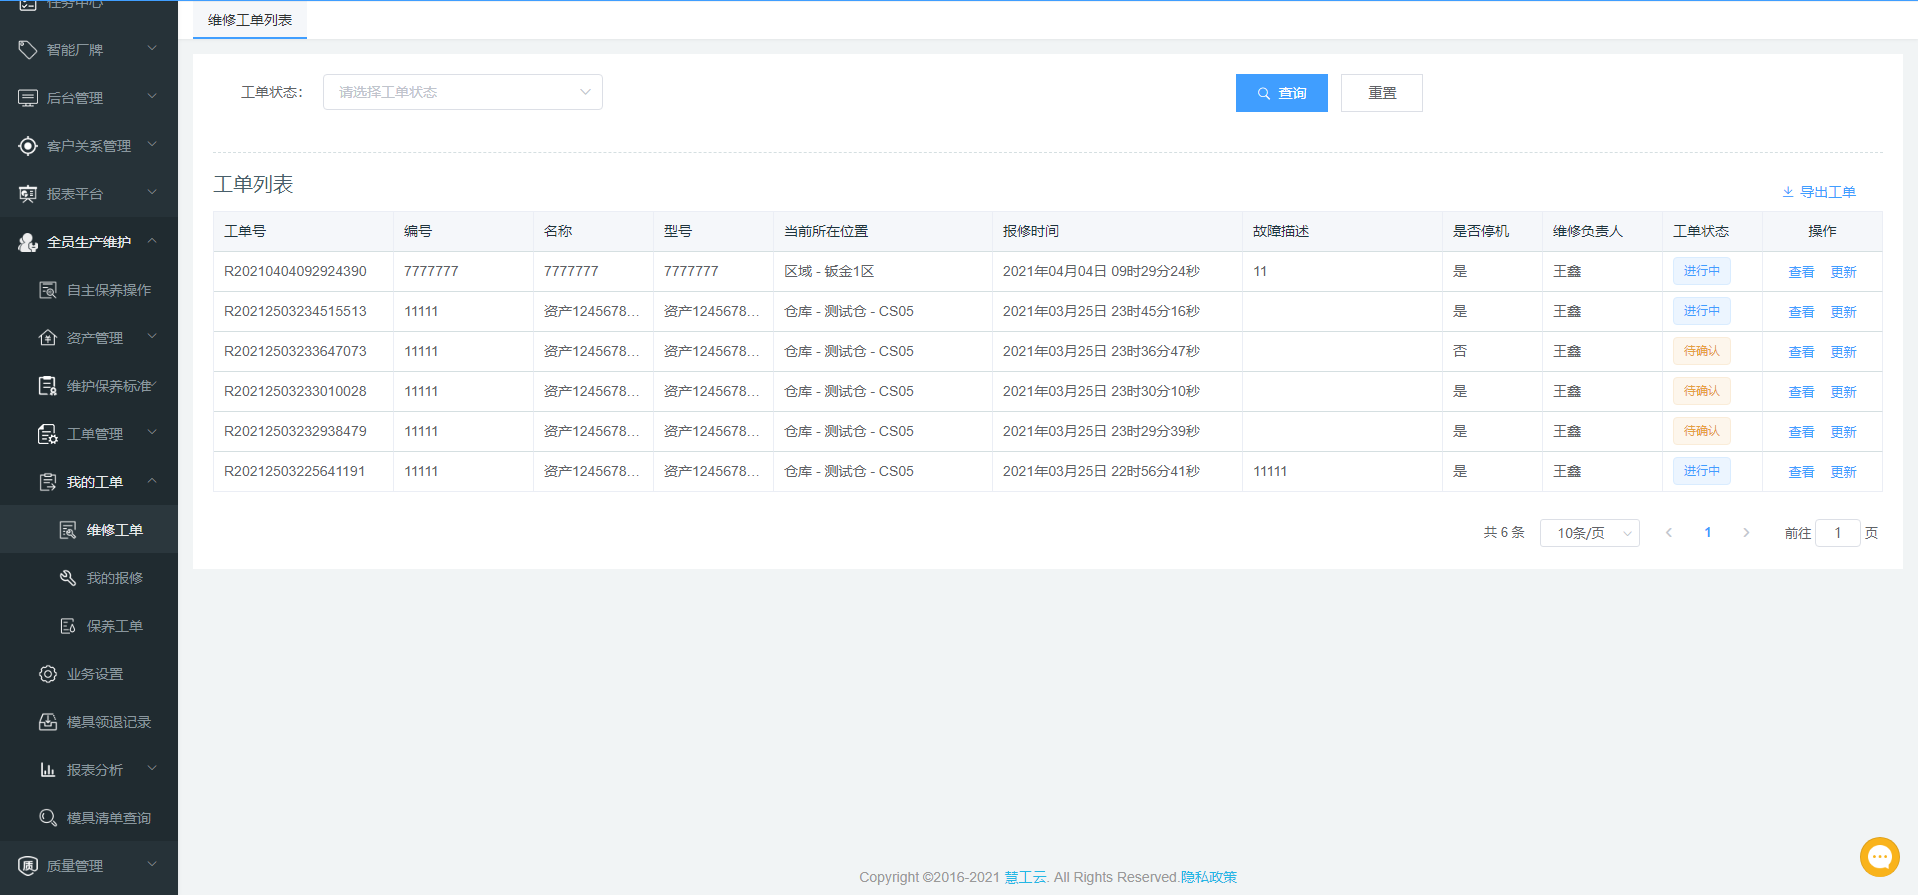Open the 工单状态 dropdown selector
The height and width of the screenshot is (895, 1918).
pos(462,92)
